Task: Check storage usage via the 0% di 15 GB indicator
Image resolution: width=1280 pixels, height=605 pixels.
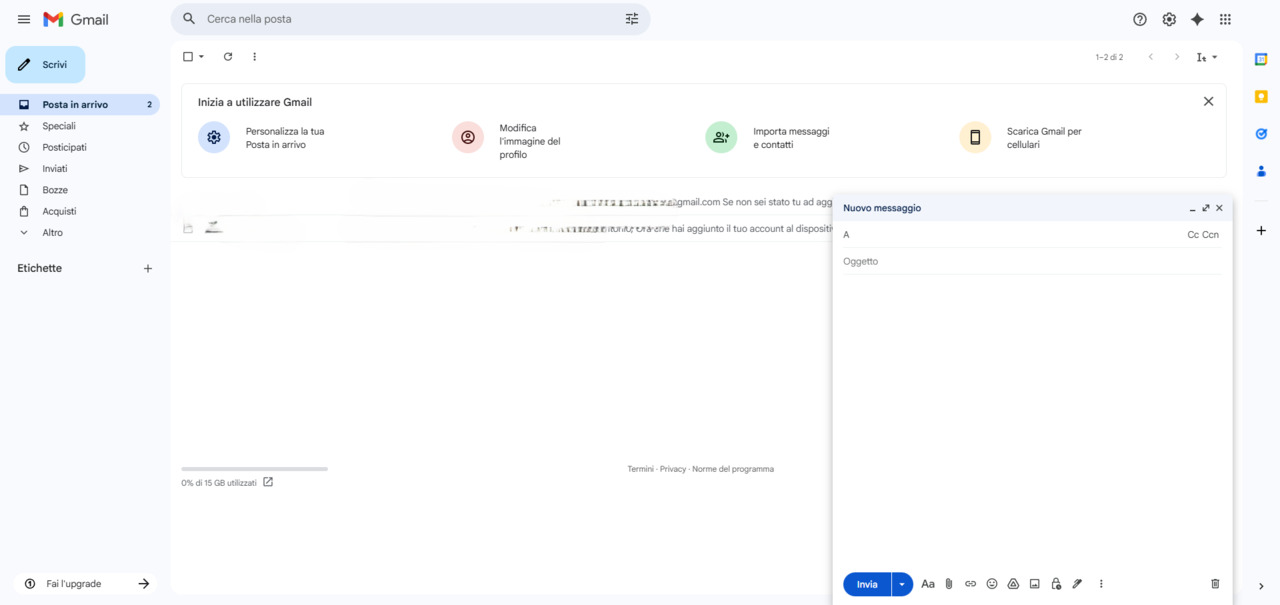Action: [218, 482]
